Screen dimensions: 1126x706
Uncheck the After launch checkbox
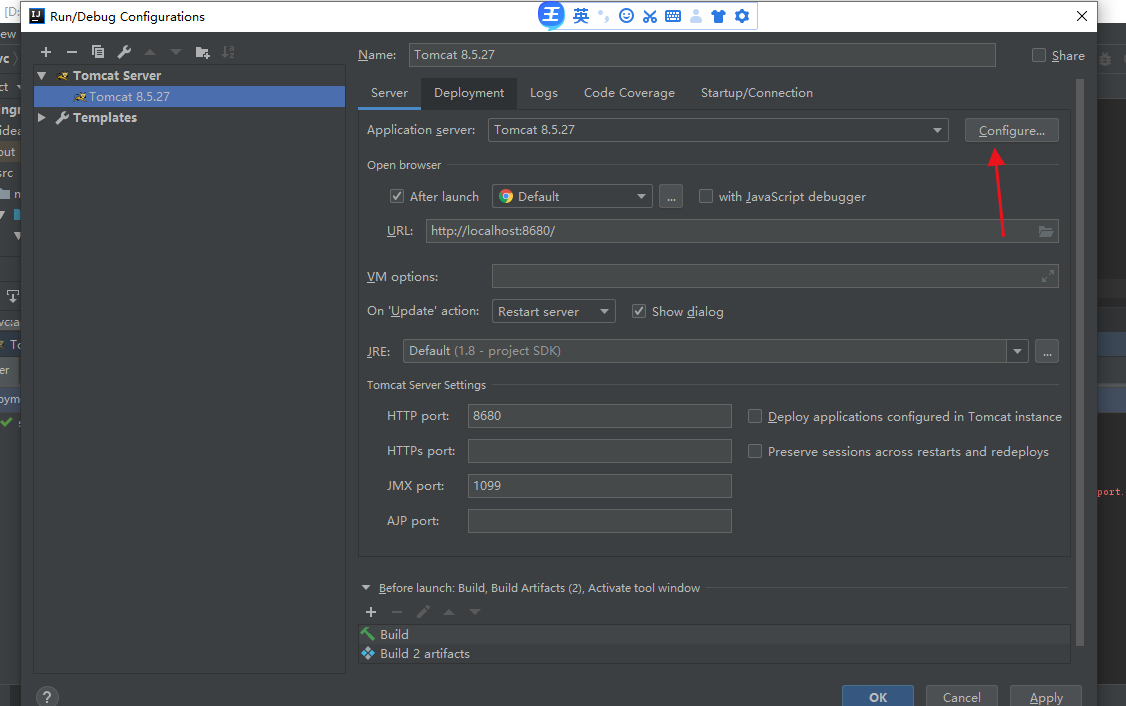click(x=396, y=196)
